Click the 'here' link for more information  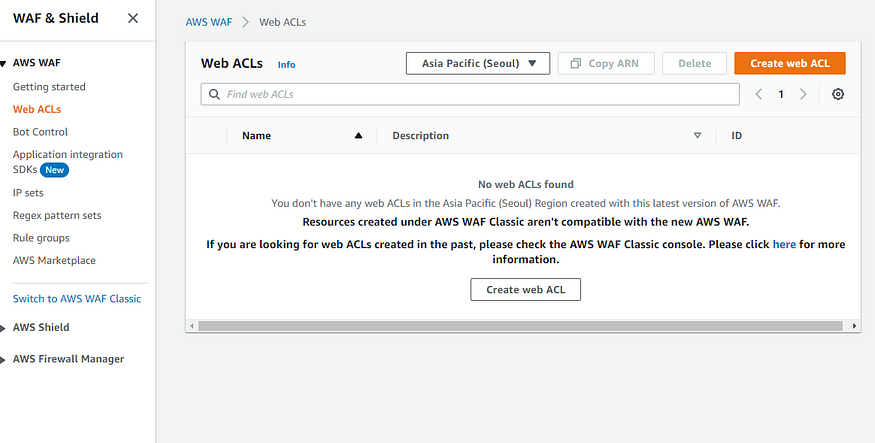click(x=784, y=244)
